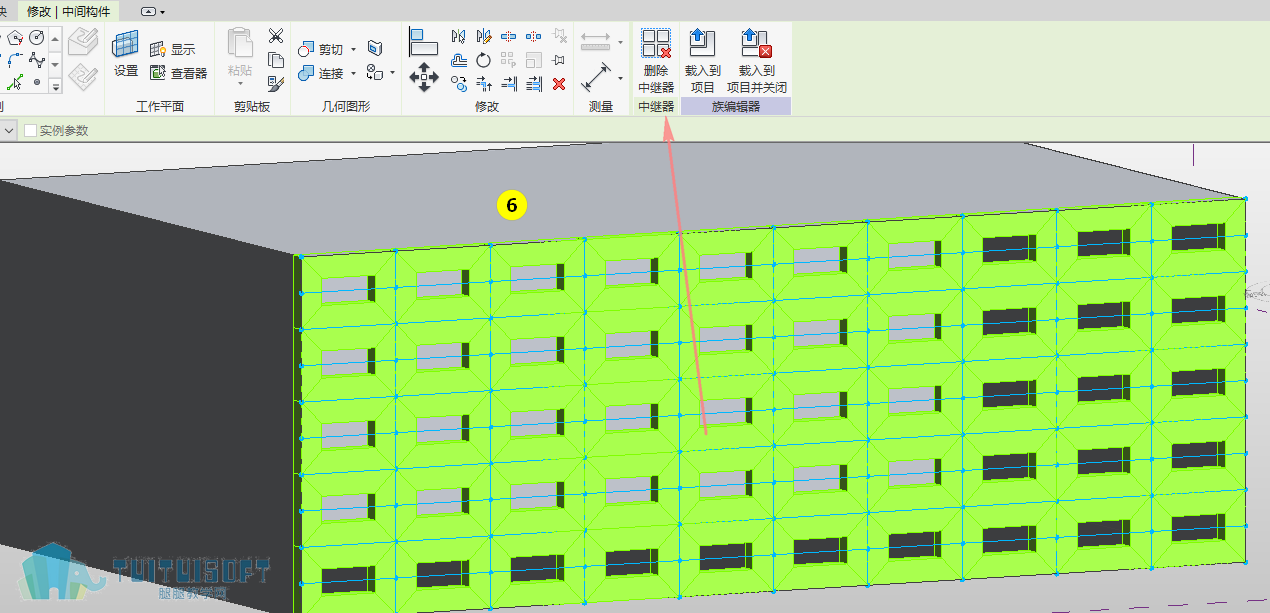Select the Move tool with four arrows
This screenshot has width=1270, height=613.
click(x=424, y=76)
